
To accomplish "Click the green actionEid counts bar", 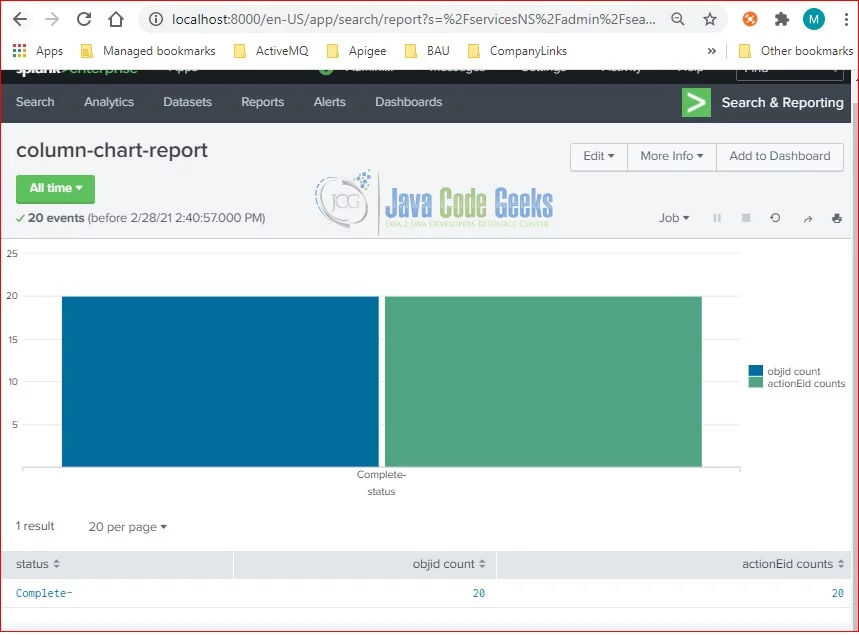I will pos(543,382).
